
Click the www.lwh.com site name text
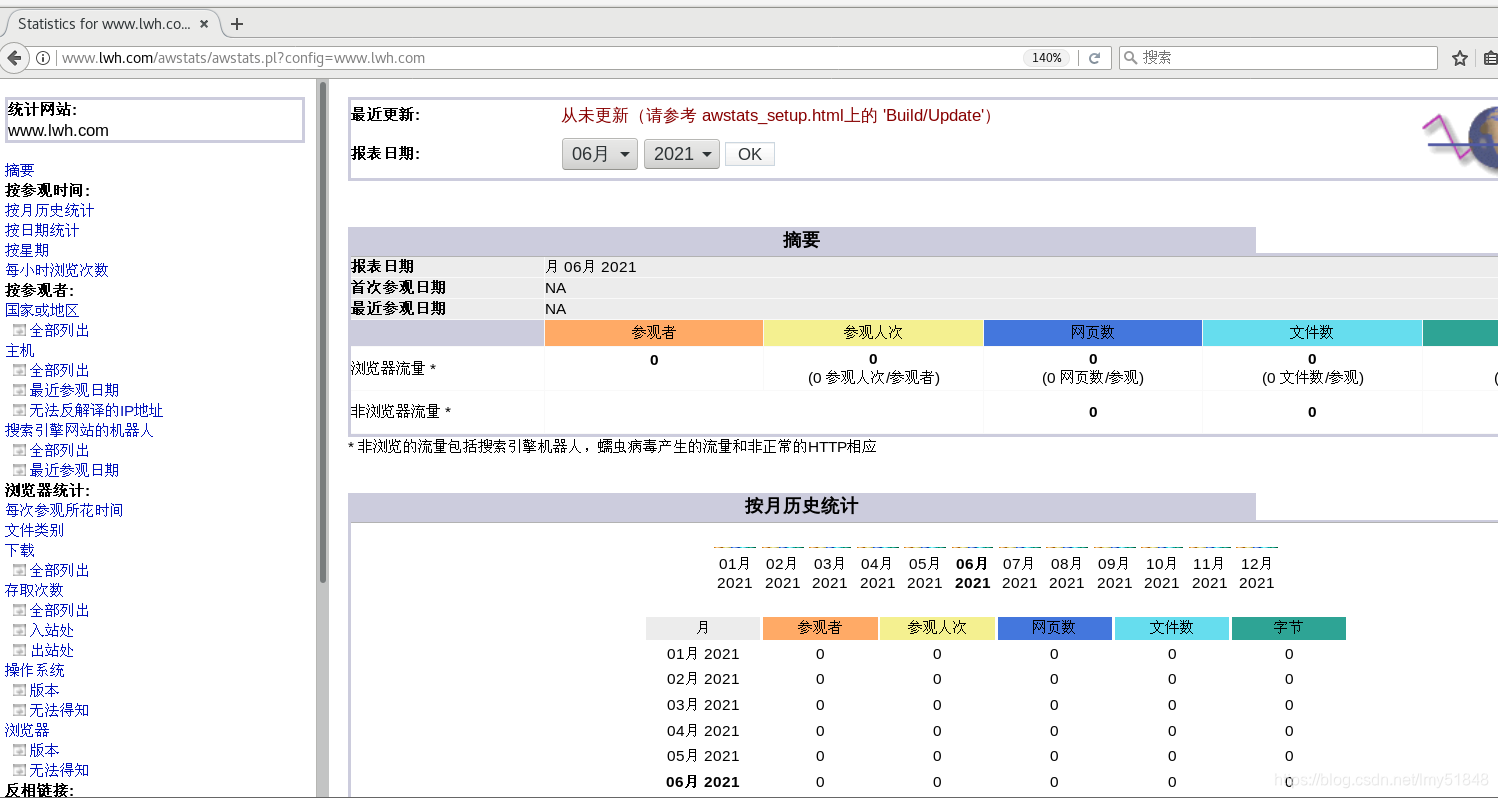click(x=58, y=131)
